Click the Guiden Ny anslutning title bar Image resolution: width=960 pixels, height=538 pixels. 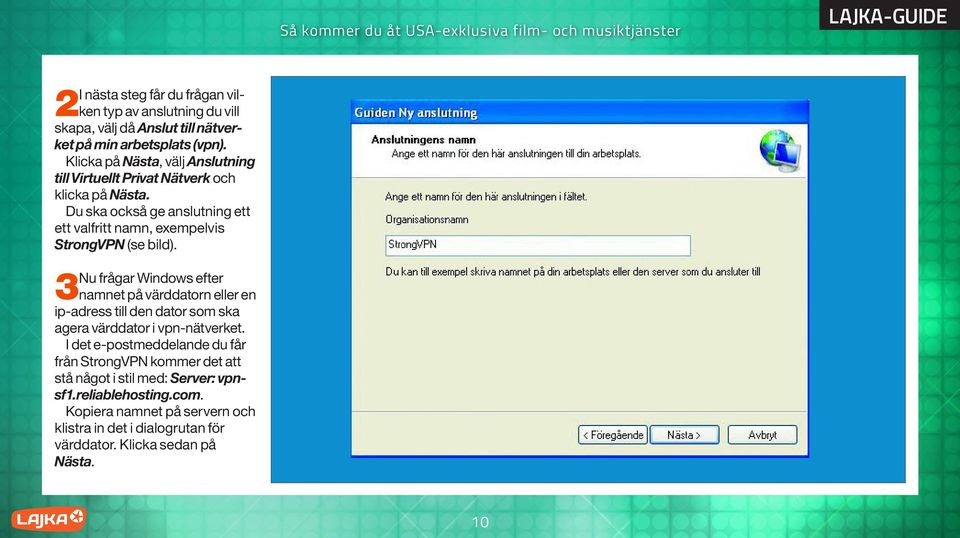tap(579, 113)
